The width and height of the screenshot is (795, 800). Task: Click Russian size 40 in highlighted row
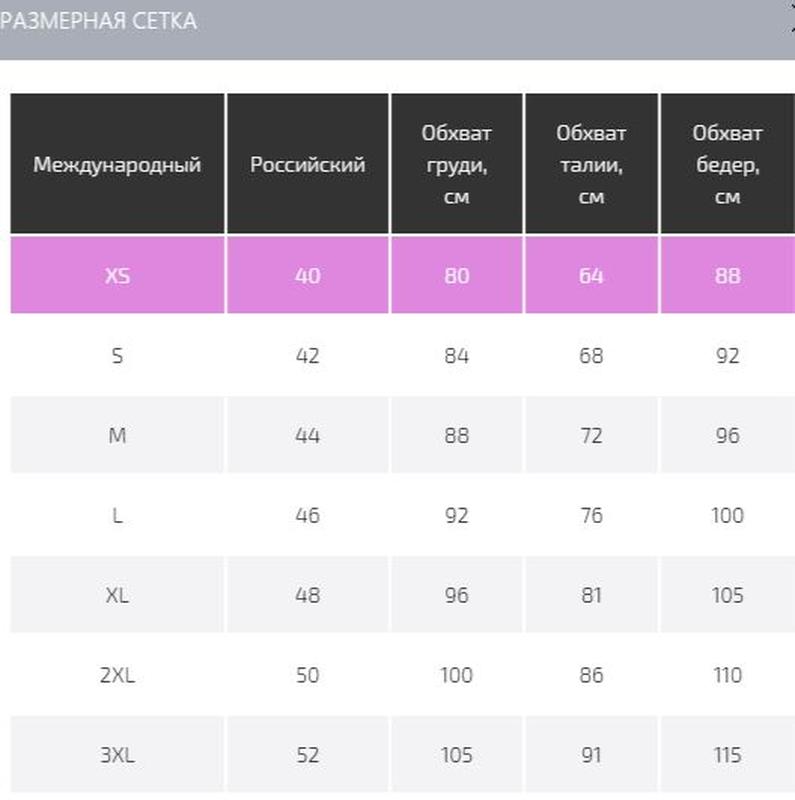click(308, 275)
